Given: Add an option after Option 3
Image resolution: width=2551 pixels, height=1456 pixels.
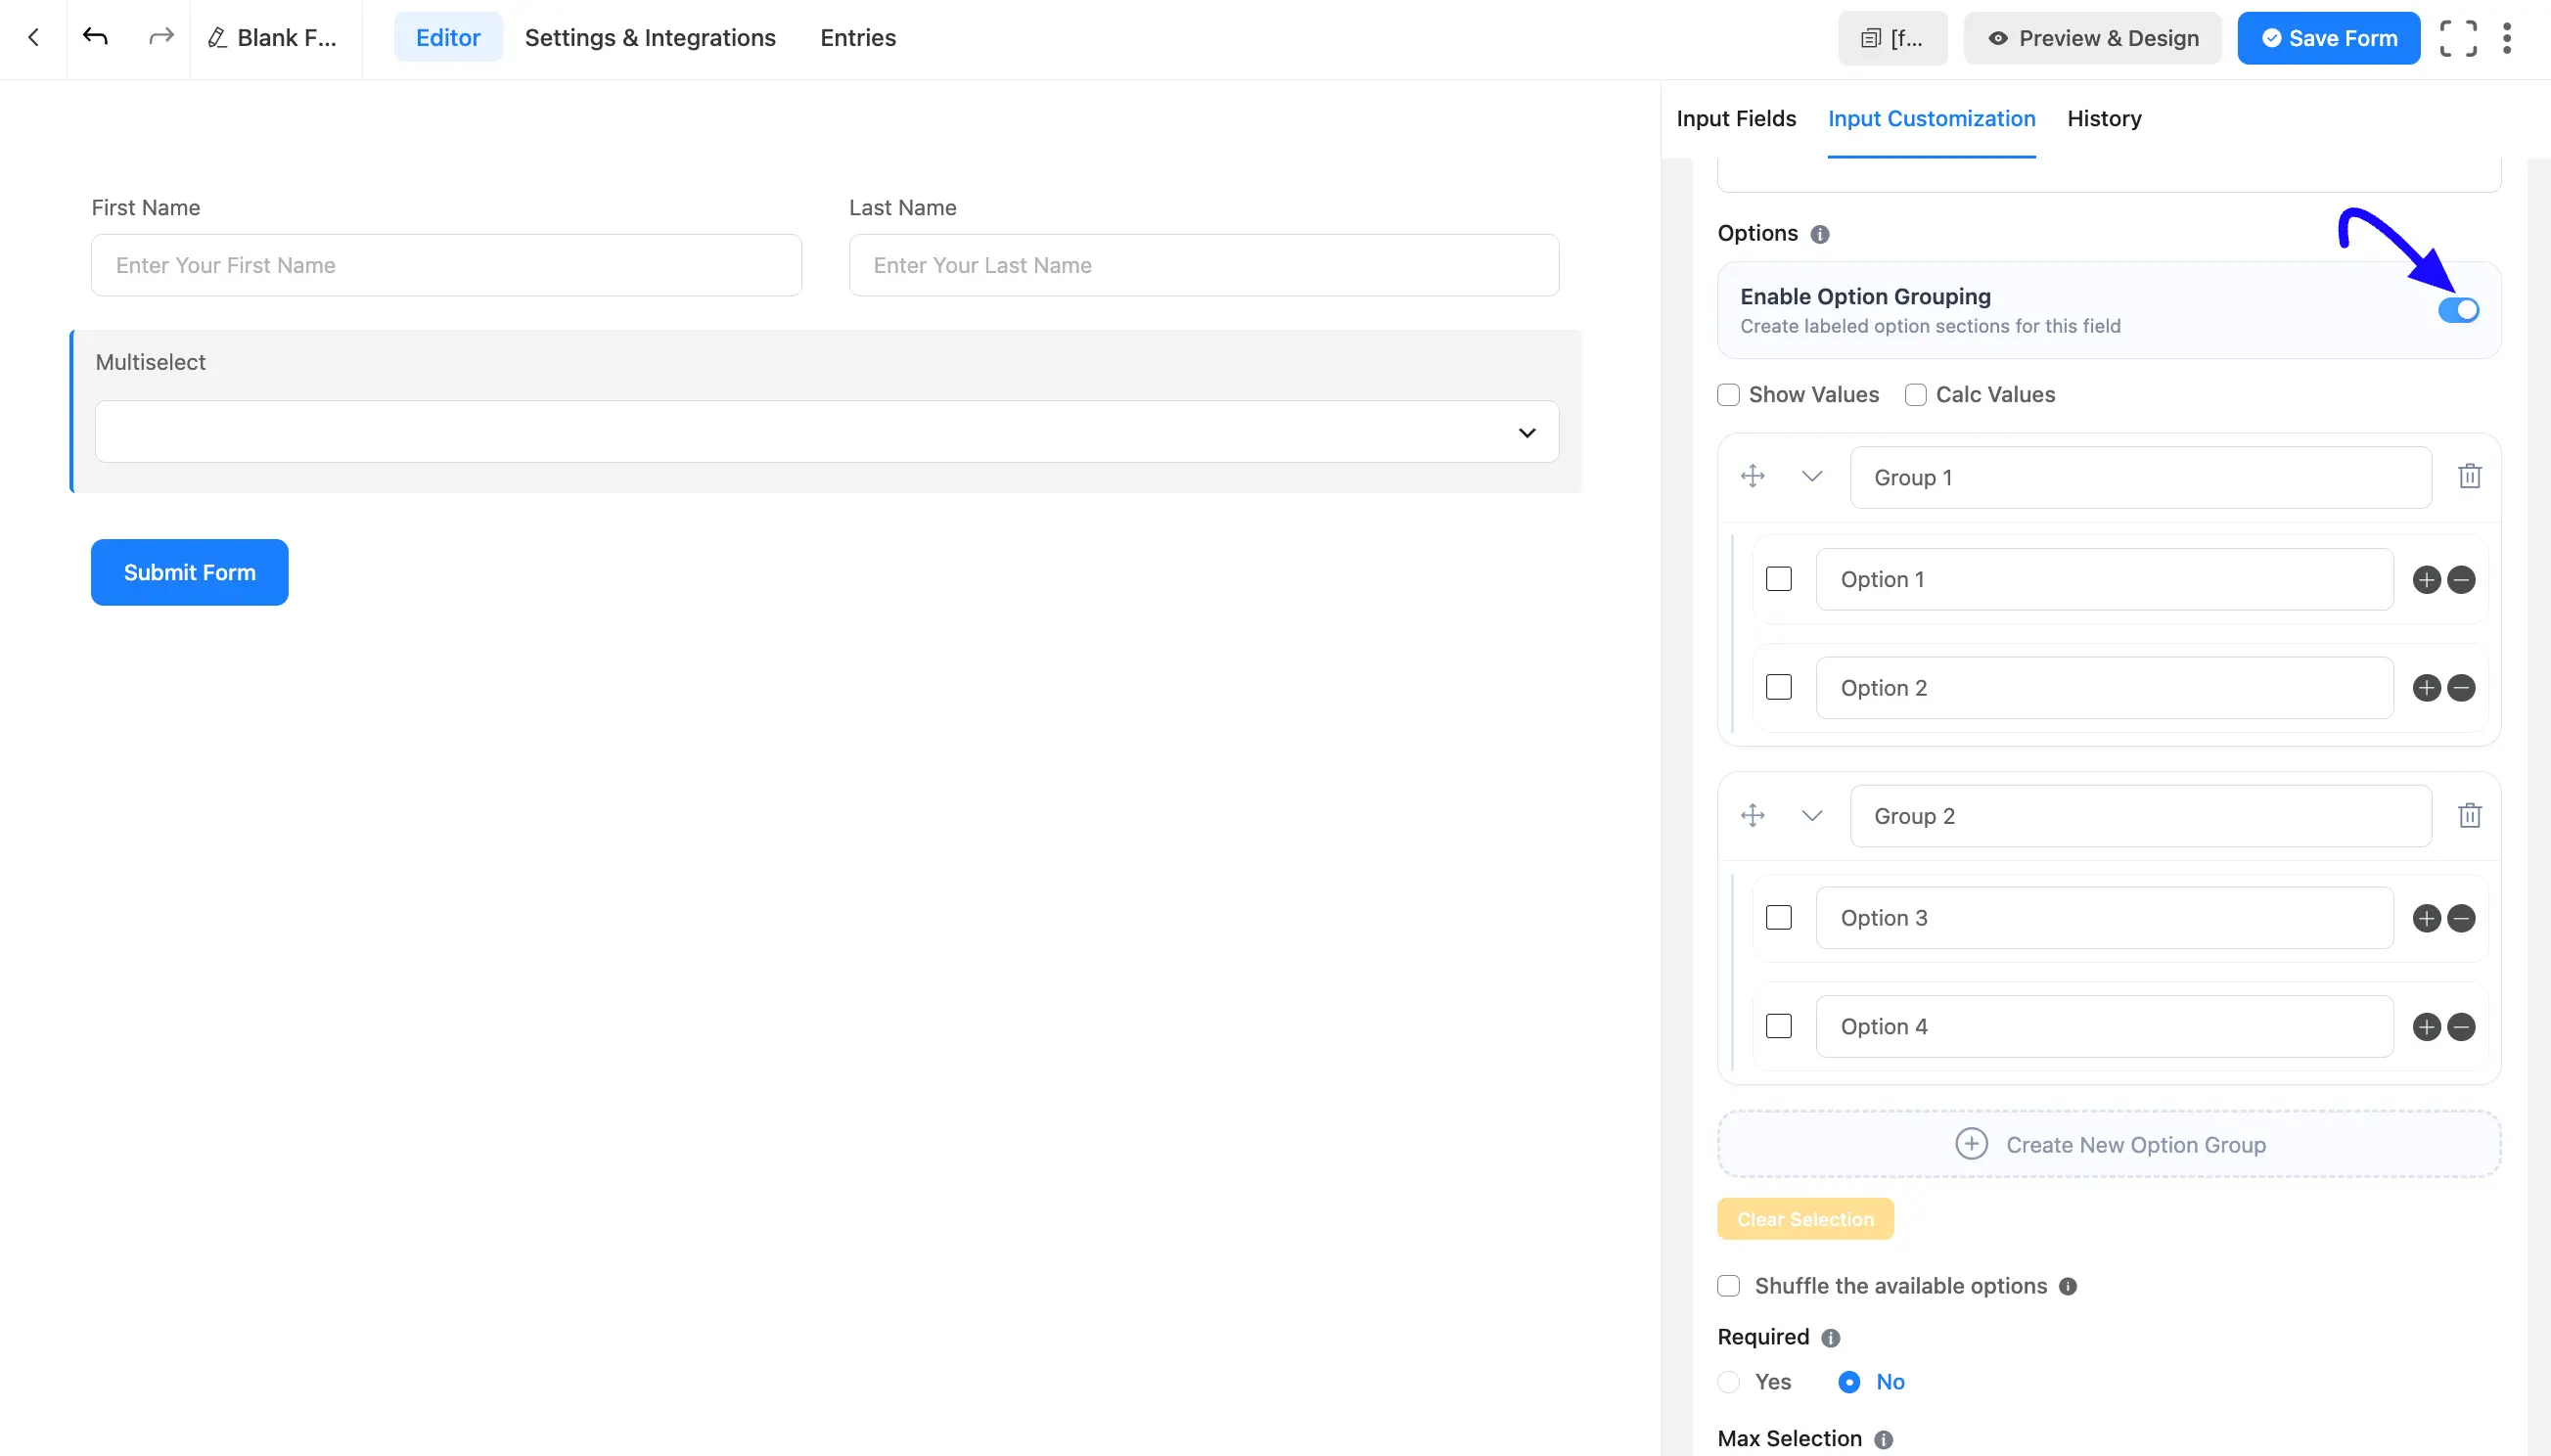Looking at the screenshot, I should click(x=2426, y=918).
